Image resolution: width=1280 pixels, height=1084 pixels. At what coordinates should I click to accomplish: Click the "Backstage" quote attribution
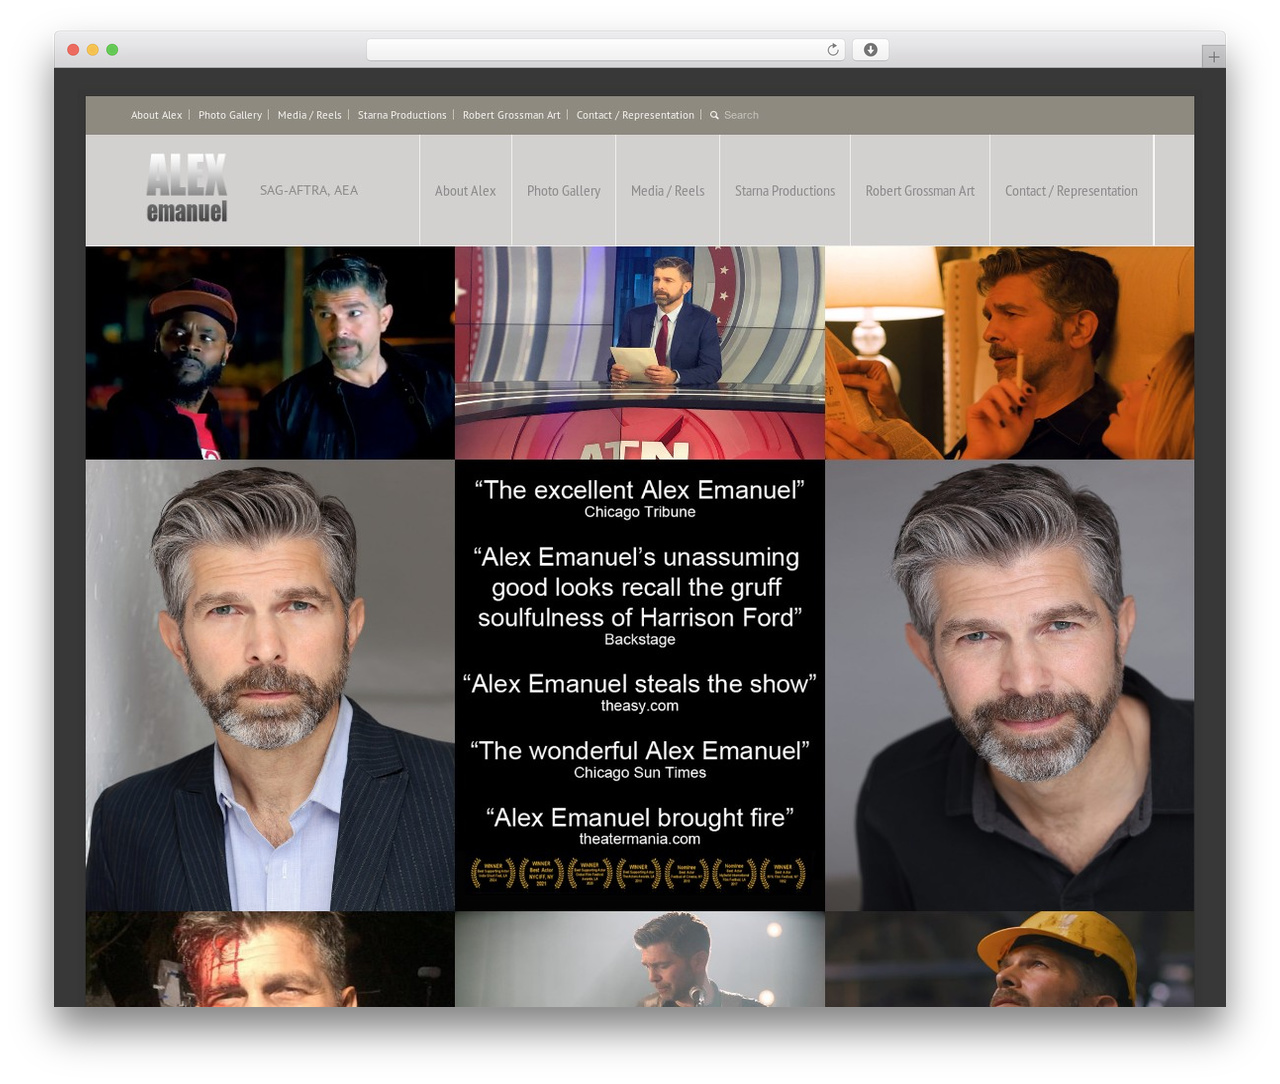click(x=640, y=640)
